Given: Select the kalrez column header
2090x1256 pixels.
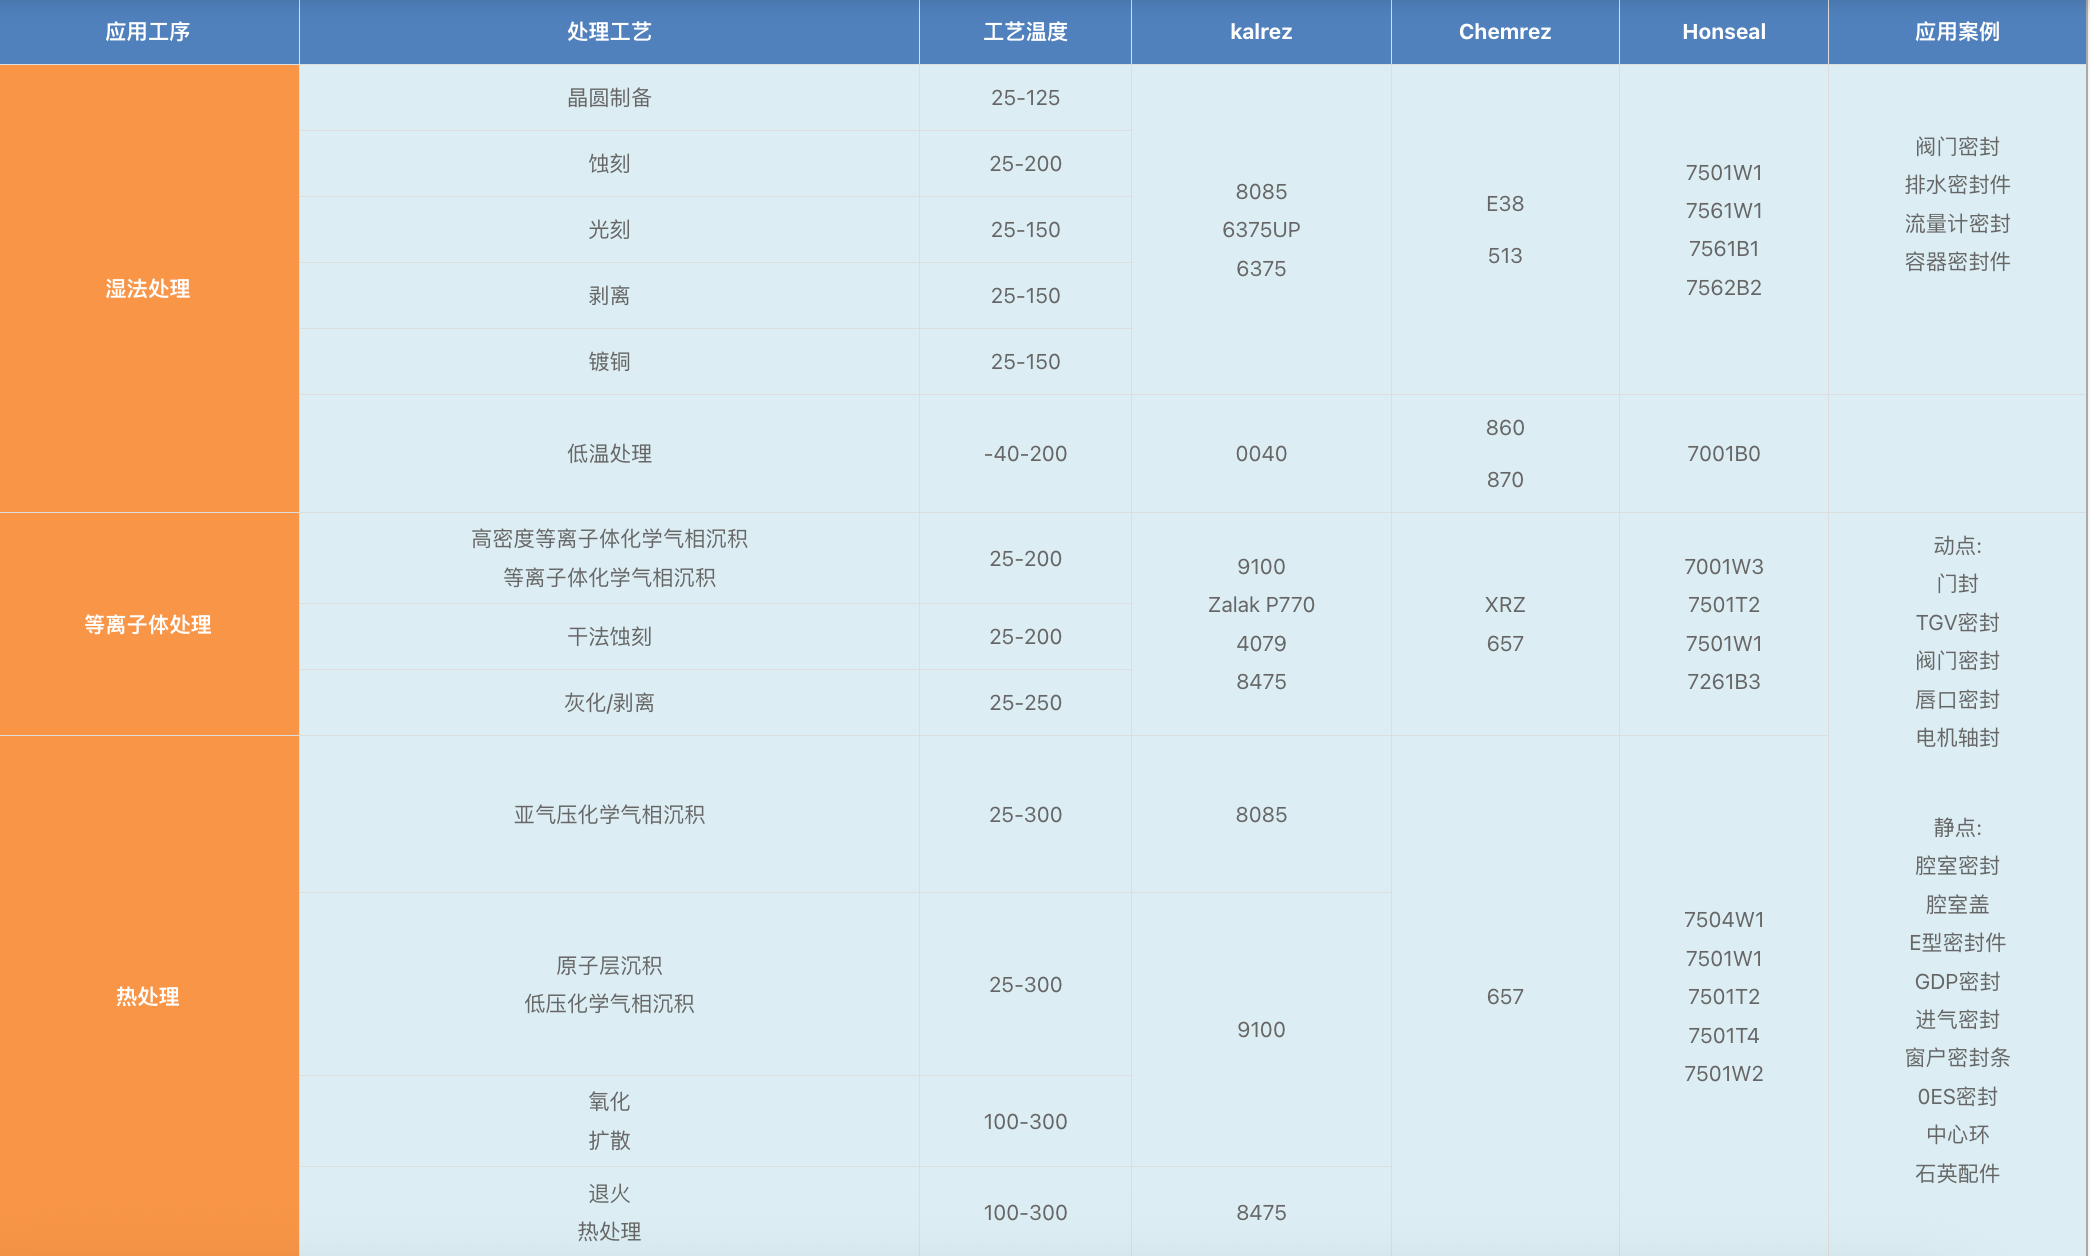Looking at the screenshot, I should (x=1261, y=32).
